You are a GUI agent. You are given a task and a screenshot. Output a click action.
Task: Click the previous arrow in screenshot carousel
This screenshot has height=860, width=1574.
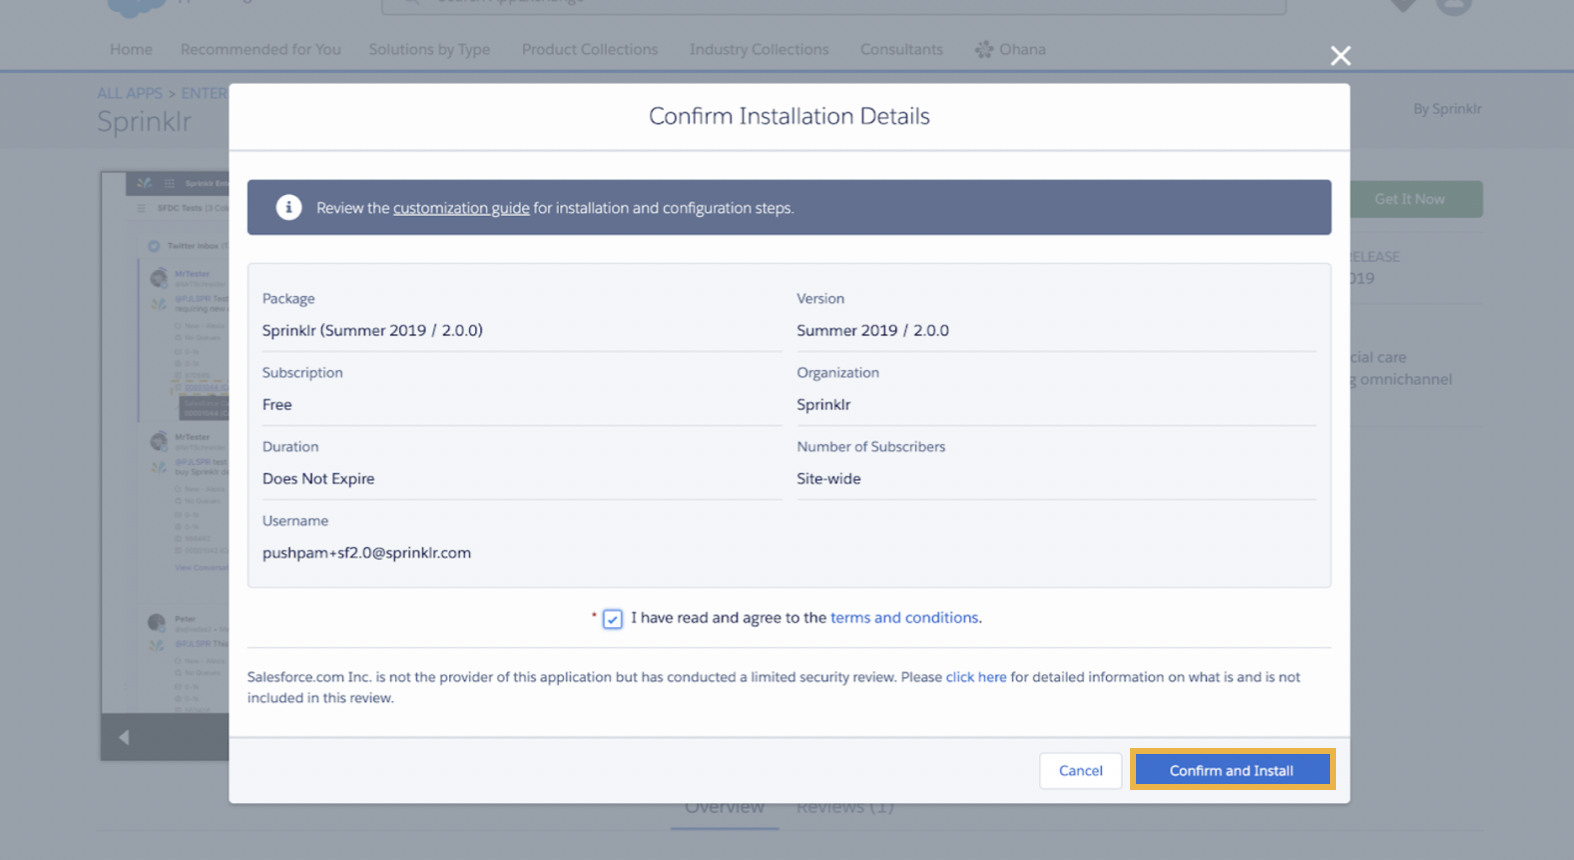pos(124,737)
